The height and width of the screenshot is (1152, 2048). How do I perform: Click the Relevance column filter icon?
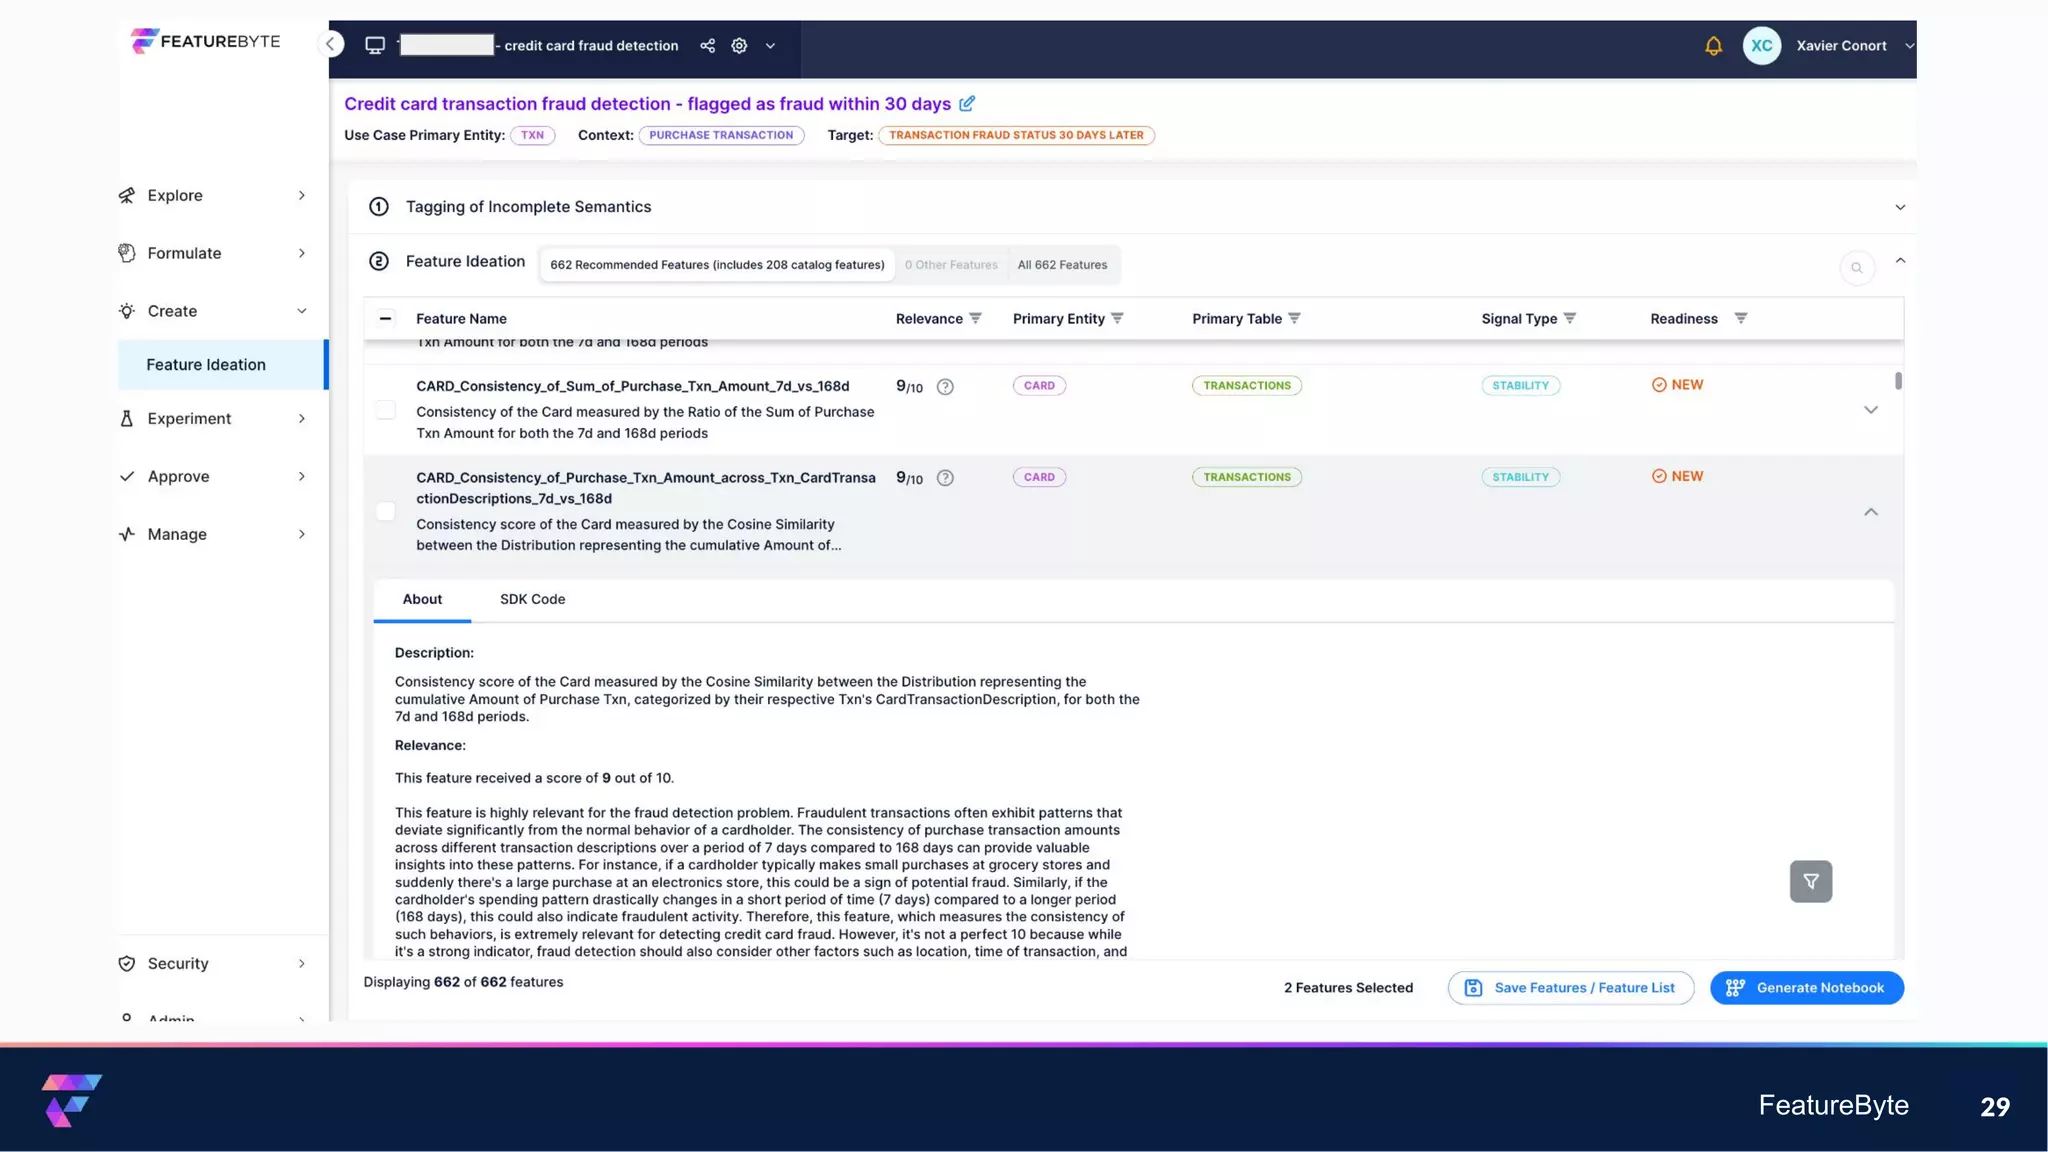(x=975, y=318)
